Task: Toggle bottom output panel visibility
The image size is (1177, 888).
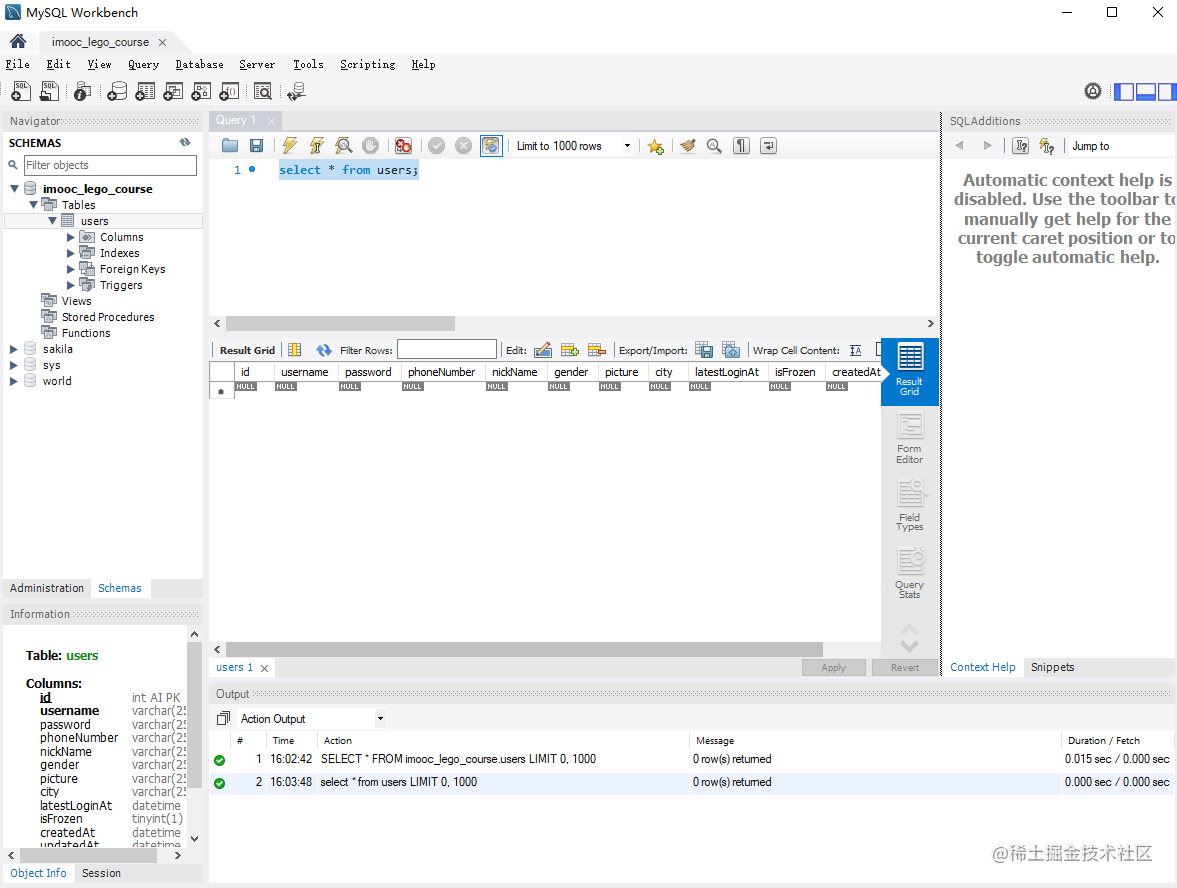Action: [1145, 92]
